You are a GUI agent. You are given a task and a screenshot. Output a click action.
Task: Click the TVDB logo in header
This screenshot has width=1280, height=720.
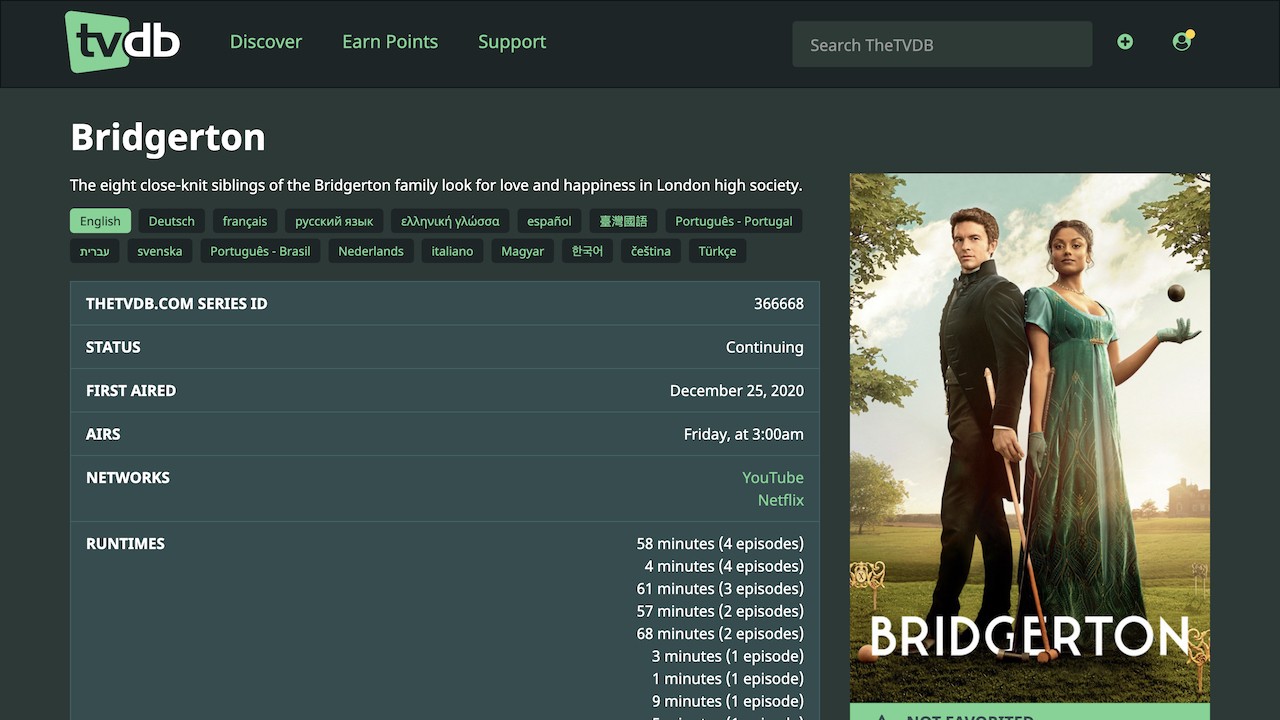click(122, 42)
